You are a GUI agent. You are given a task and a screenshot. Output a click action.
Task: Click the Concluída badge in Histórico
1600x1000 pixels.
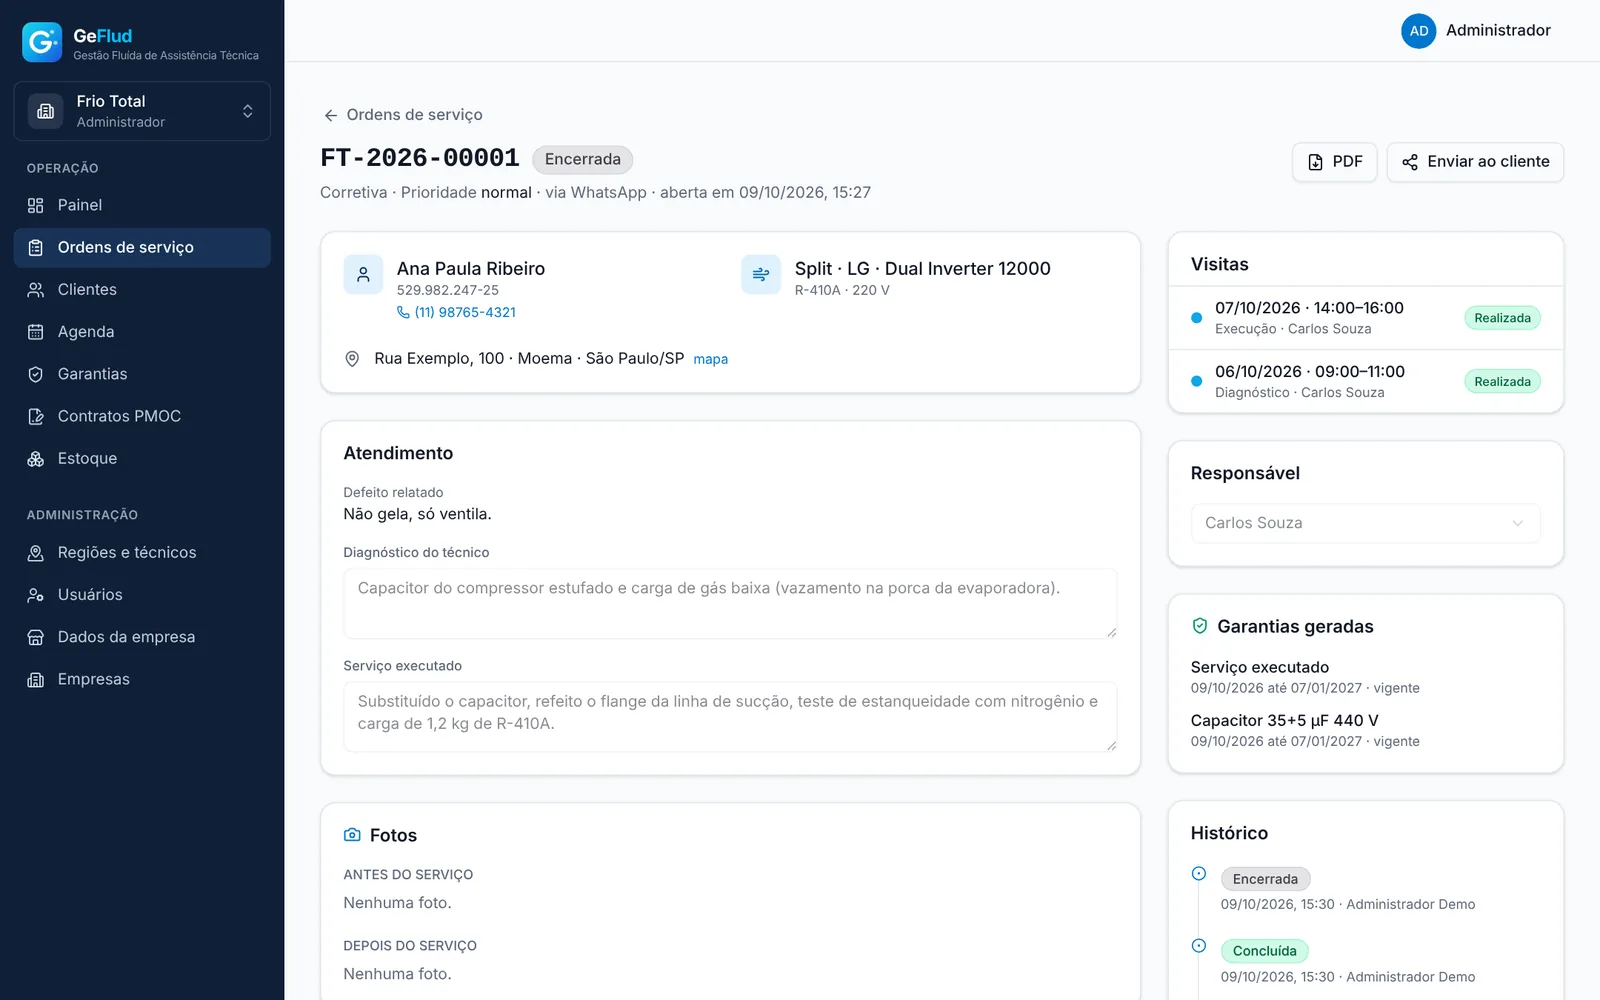pos(1264,951)
